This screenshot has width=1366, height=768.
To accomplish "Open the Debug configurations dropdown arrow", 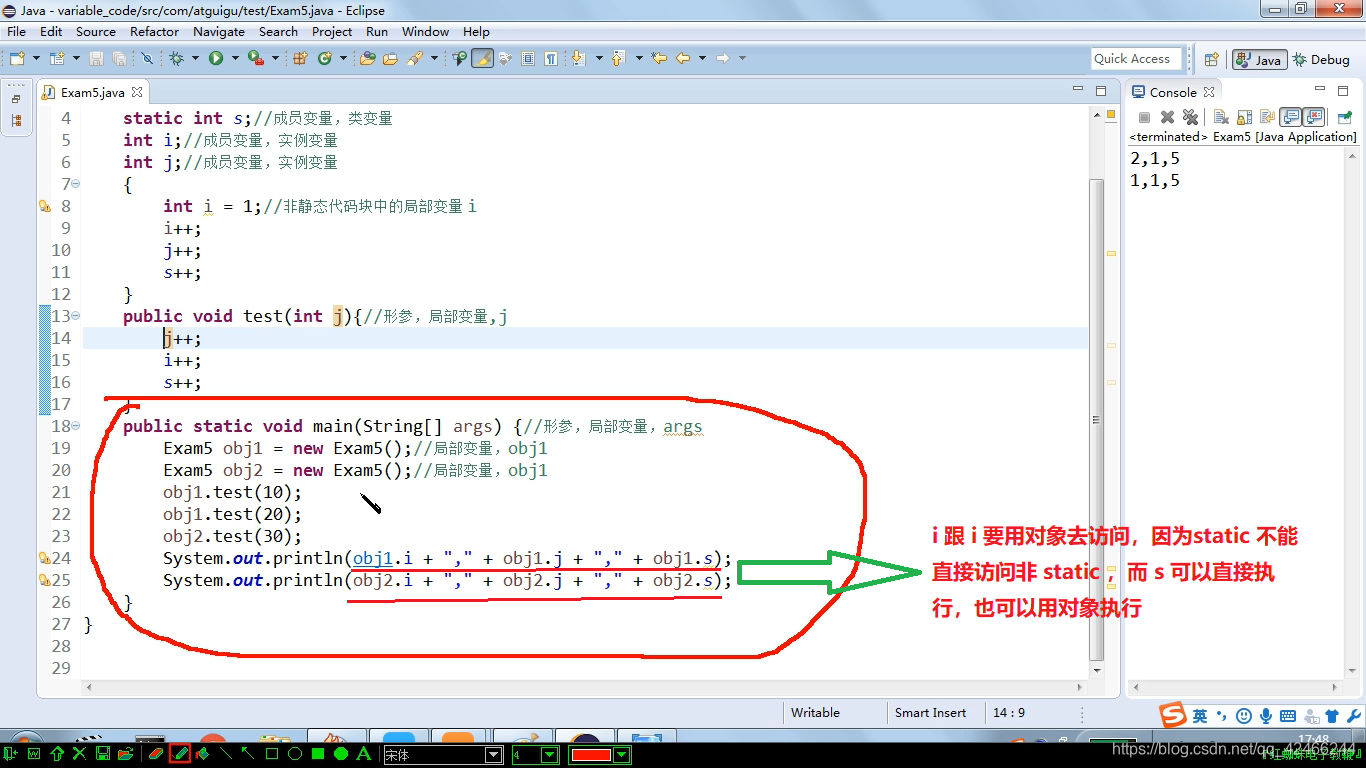I will (x=196, y=59).
